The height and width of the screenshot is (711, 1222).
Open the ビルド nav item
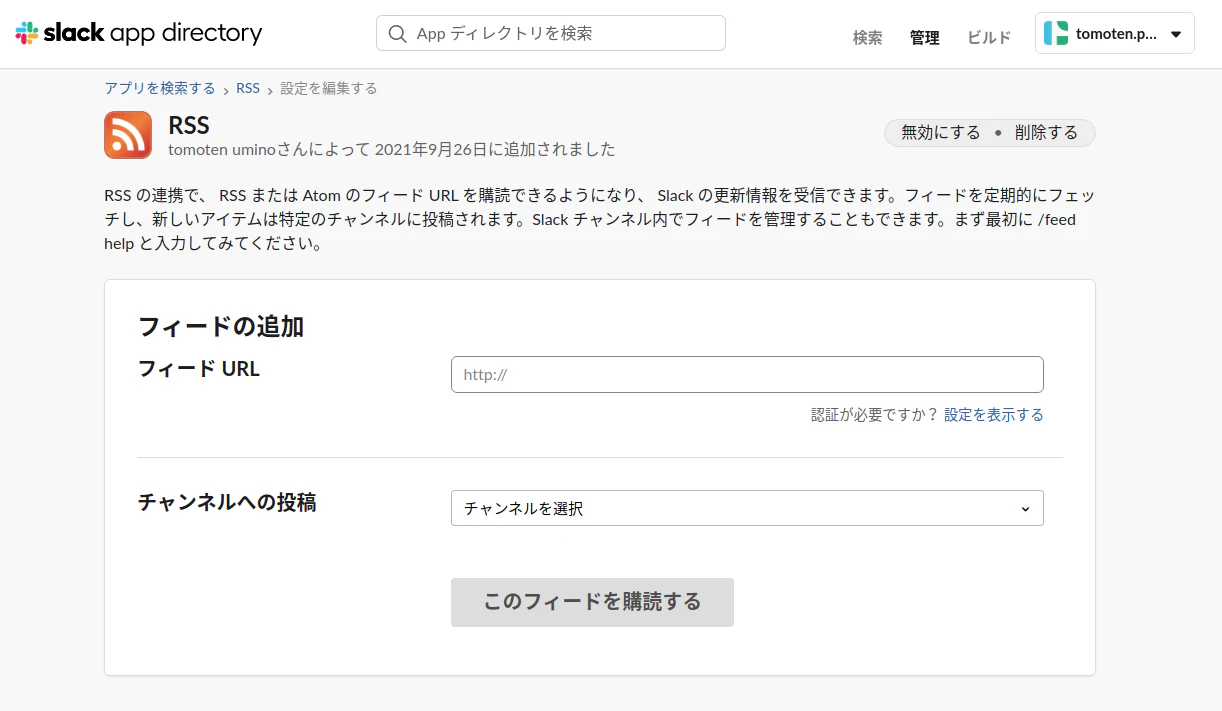pyautogui.click(x=989, y=38)
